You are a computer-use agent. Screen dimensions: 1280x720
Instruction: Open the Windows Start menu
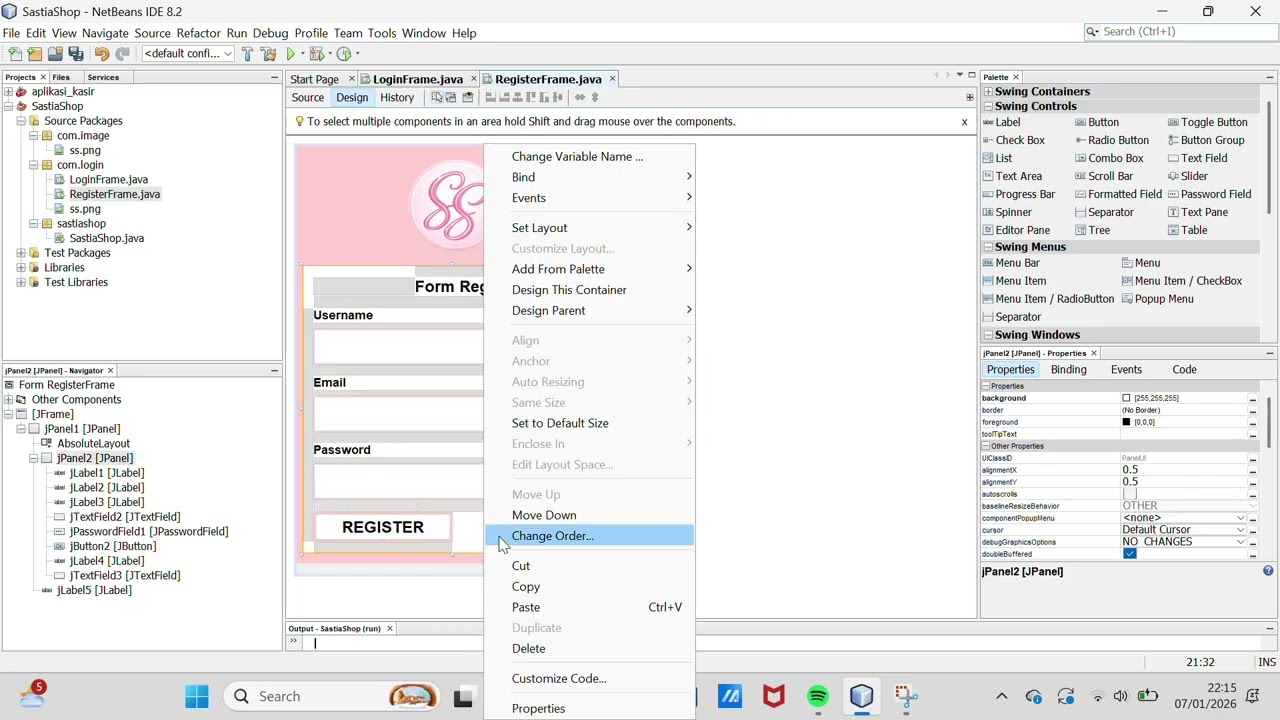[197, 696]
